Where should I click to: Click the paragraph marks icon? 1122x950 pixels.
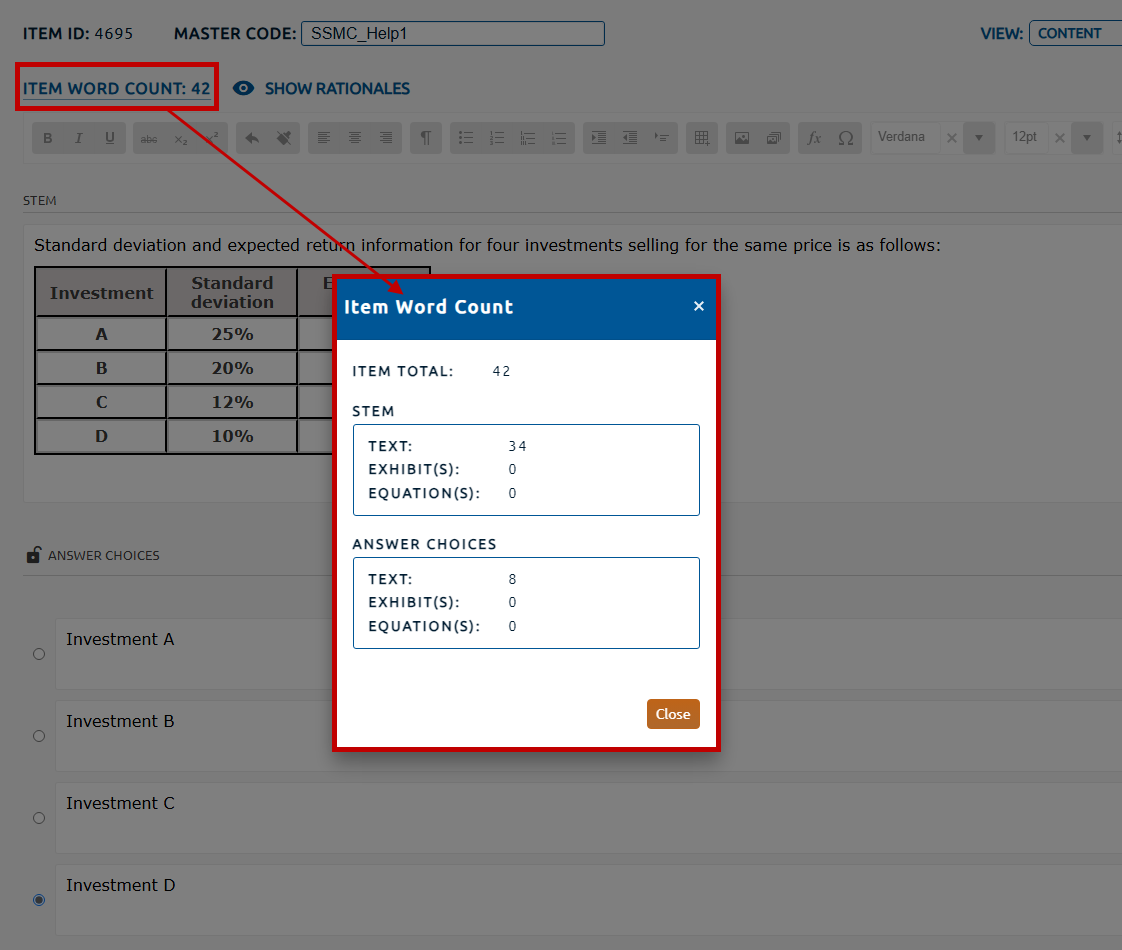click(x=425, y=138)
